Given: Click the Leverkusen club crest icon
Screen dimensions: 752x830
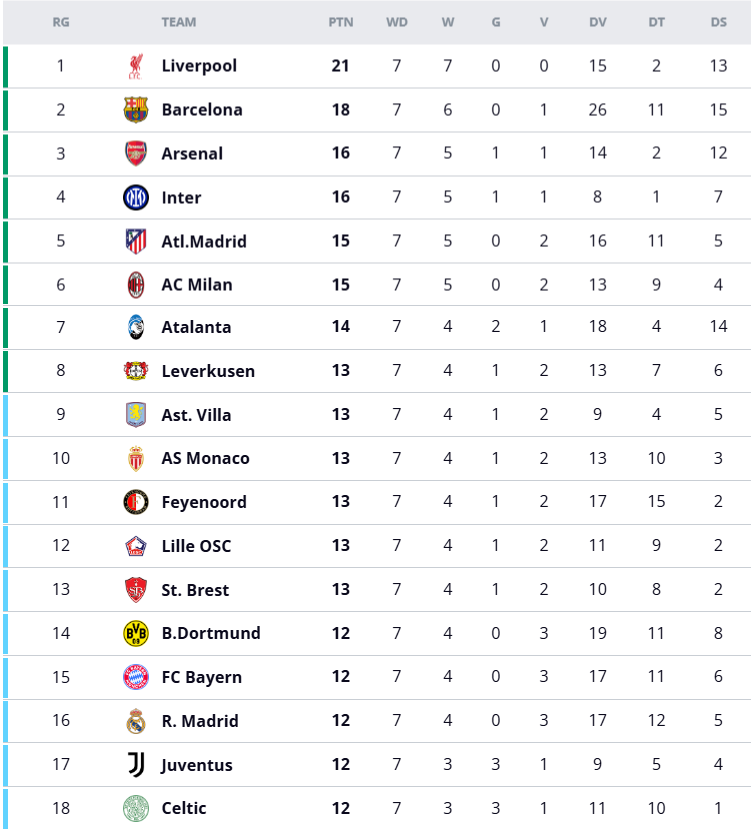Looking at the screenshot, I should point(135,371).
